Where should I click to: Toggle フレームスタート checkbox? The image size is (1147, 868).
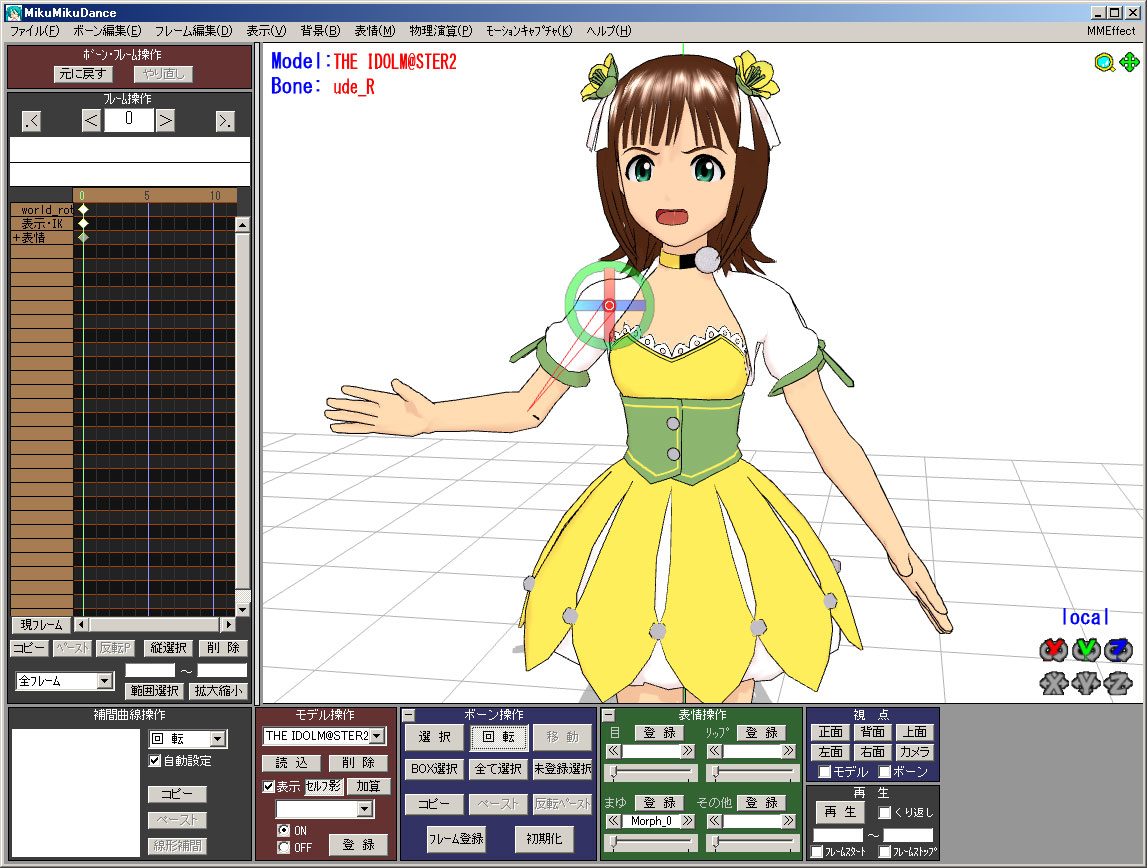(x=817, y=852)
